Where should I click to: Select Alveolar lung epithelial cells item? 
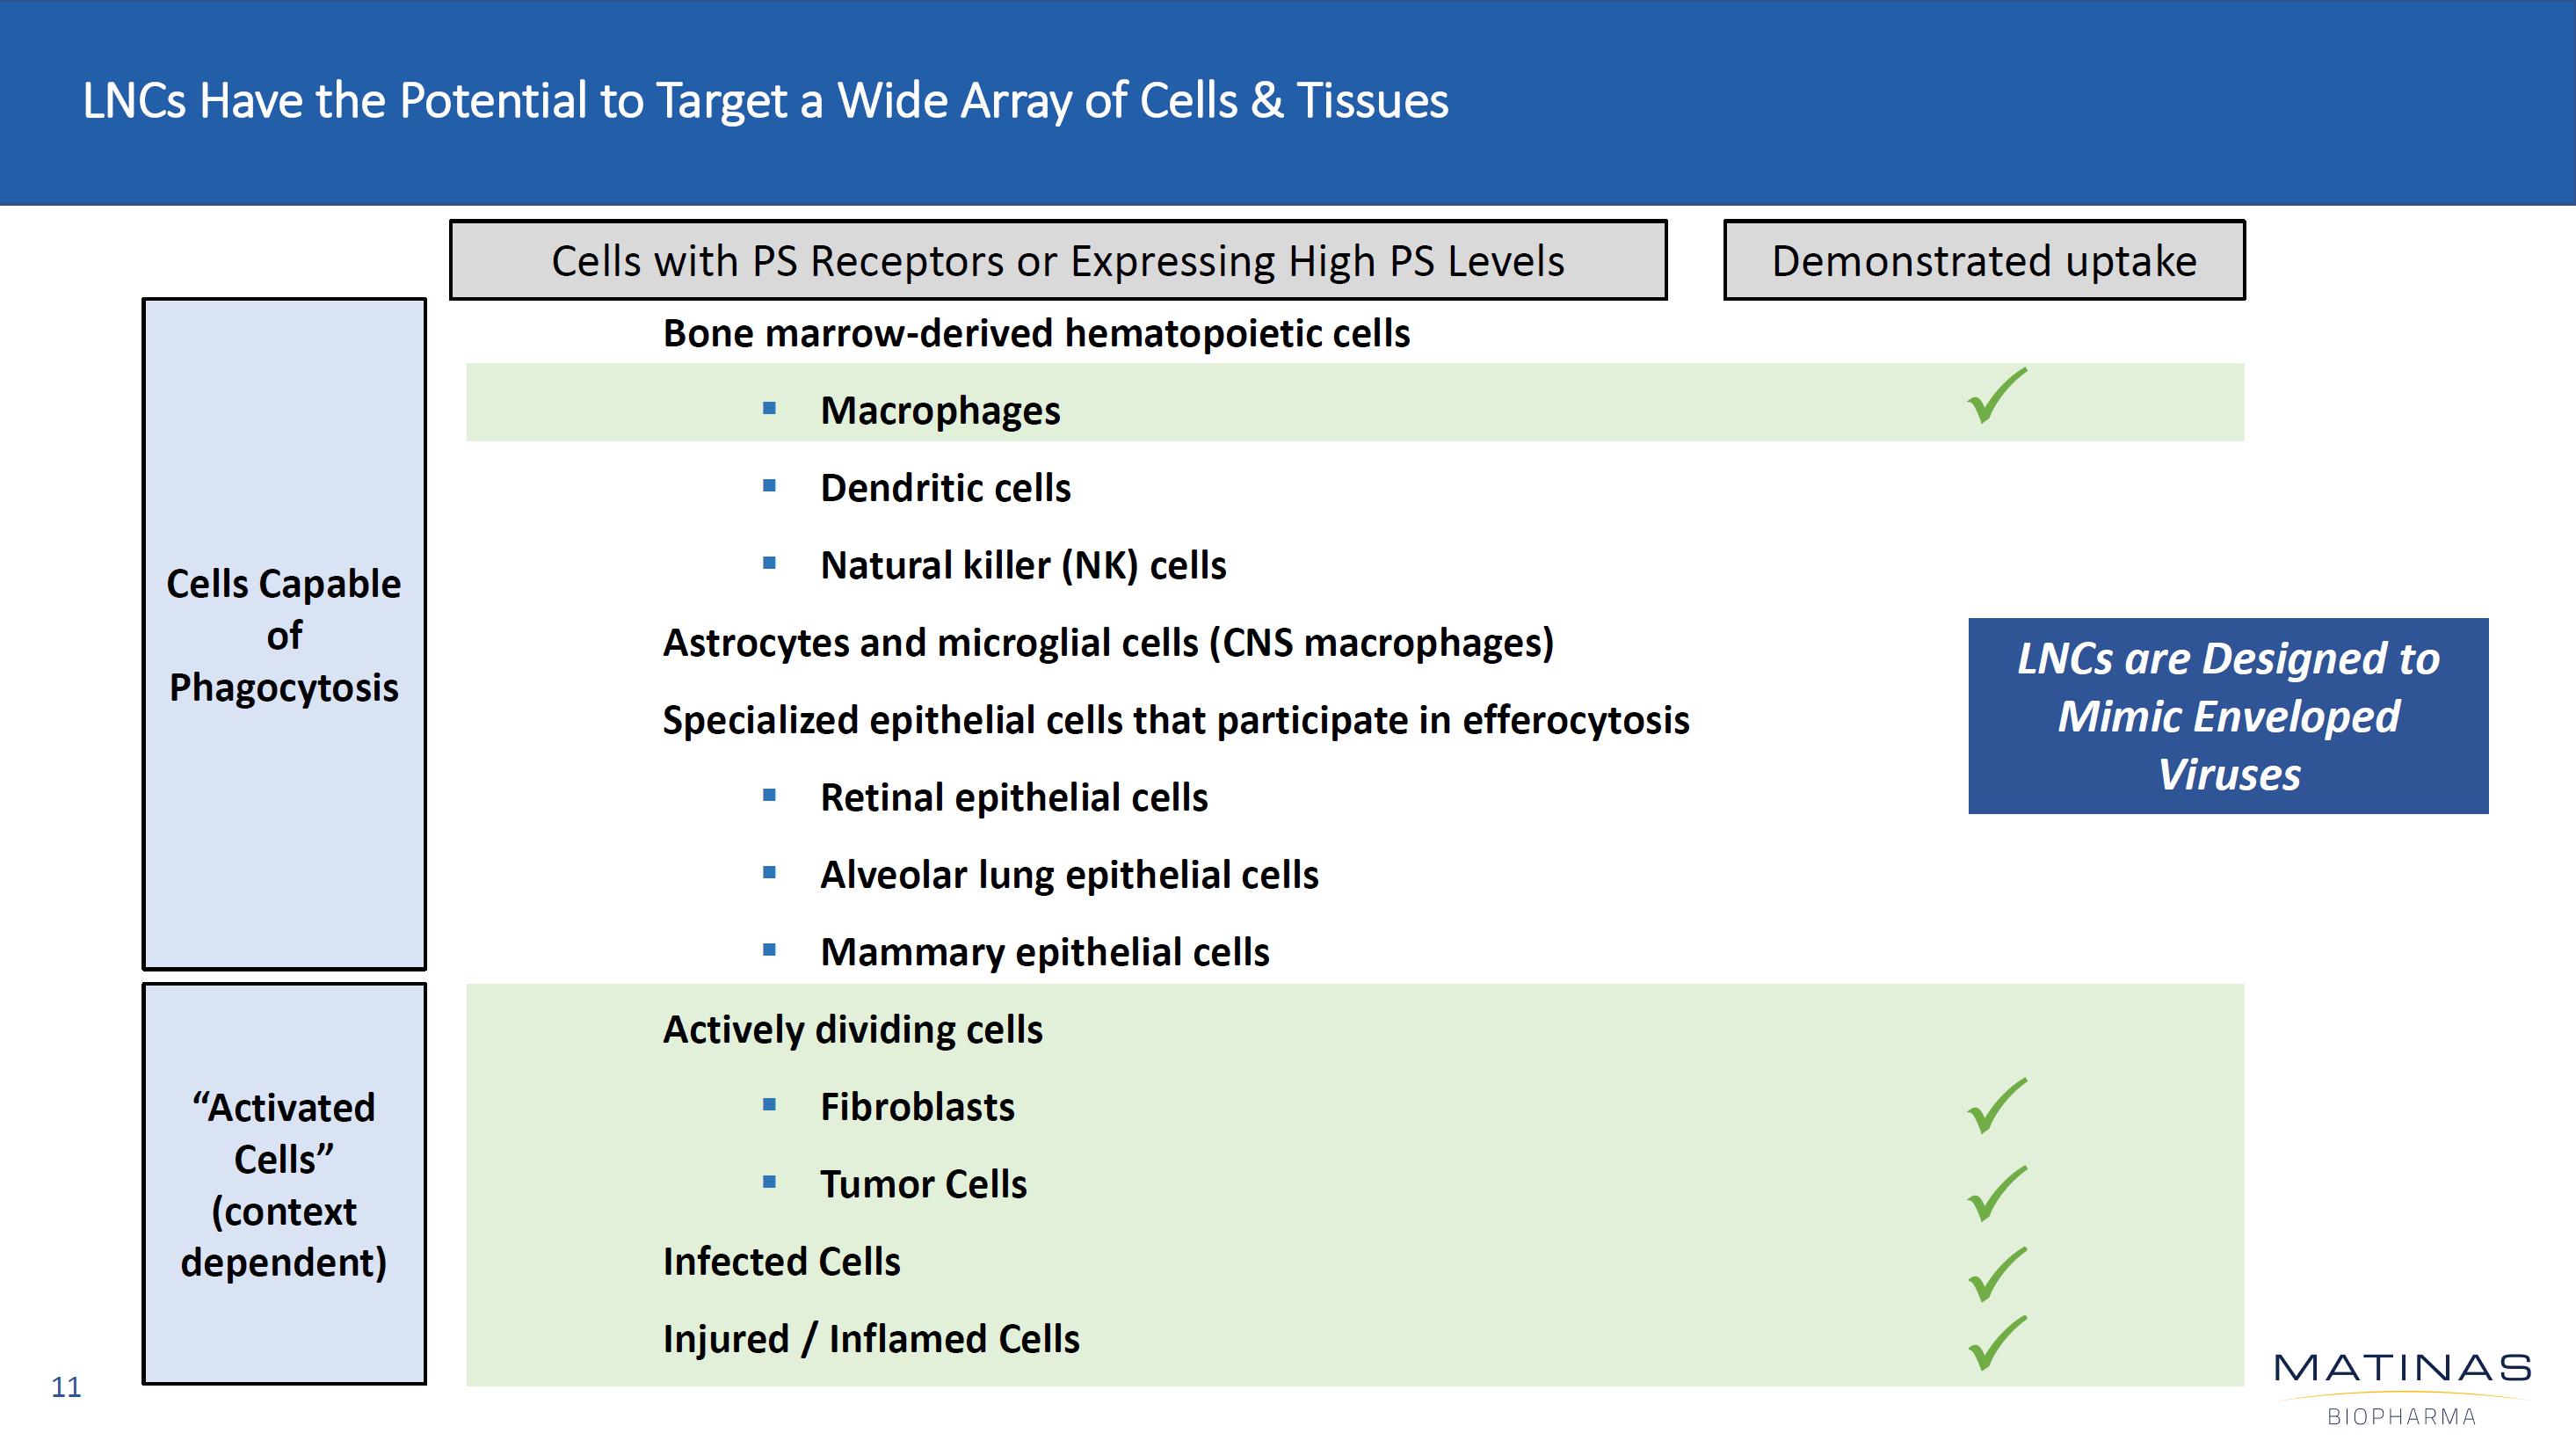(x=1068, y=875)
